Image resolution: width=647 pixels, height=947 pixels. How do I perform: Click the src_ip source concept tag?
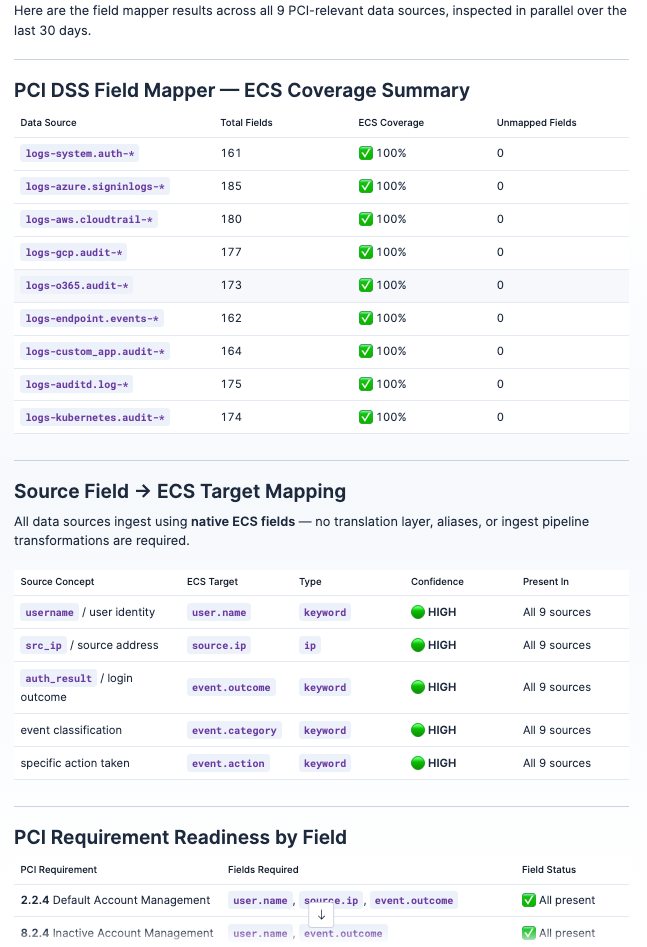click(x=43, y=645)
